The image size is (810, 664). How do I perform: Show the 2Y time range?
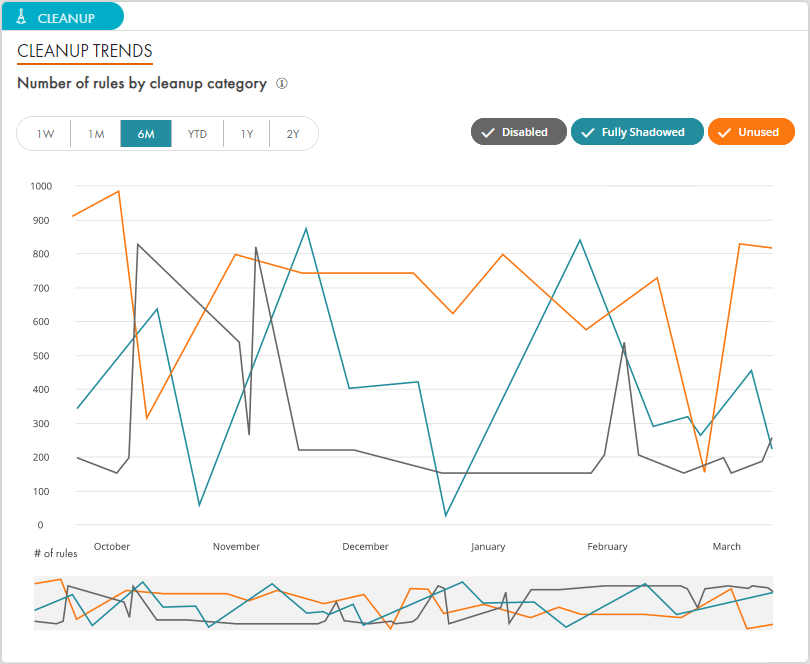(293, 134)
